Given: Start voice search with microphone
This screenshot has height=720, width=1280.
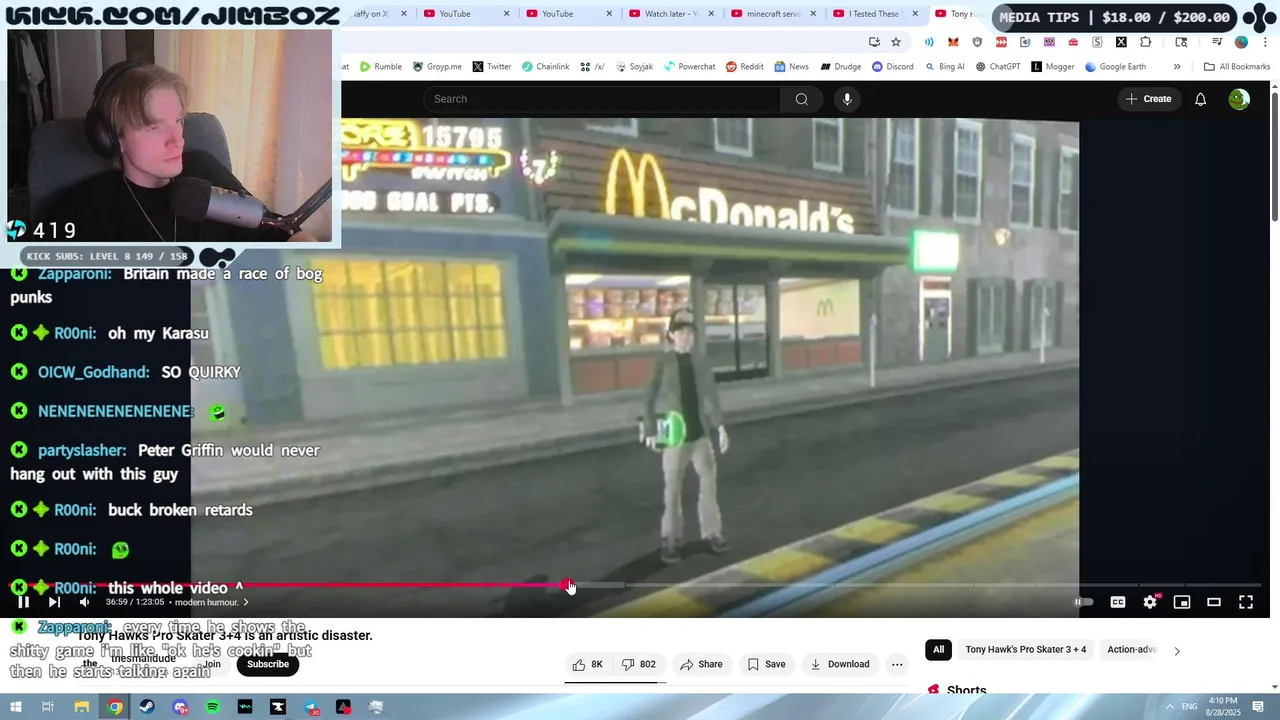Looking at the screenshot, I should pyautogui.click(x=847, y=99).
